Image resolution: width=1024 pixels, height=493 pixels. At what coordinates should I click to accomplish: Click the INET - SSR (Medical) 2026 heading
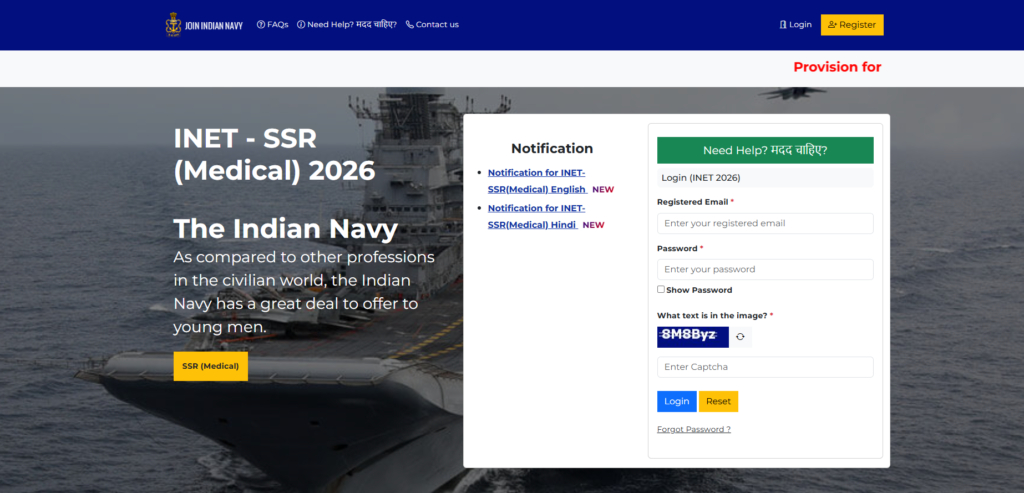coord(274,154)
